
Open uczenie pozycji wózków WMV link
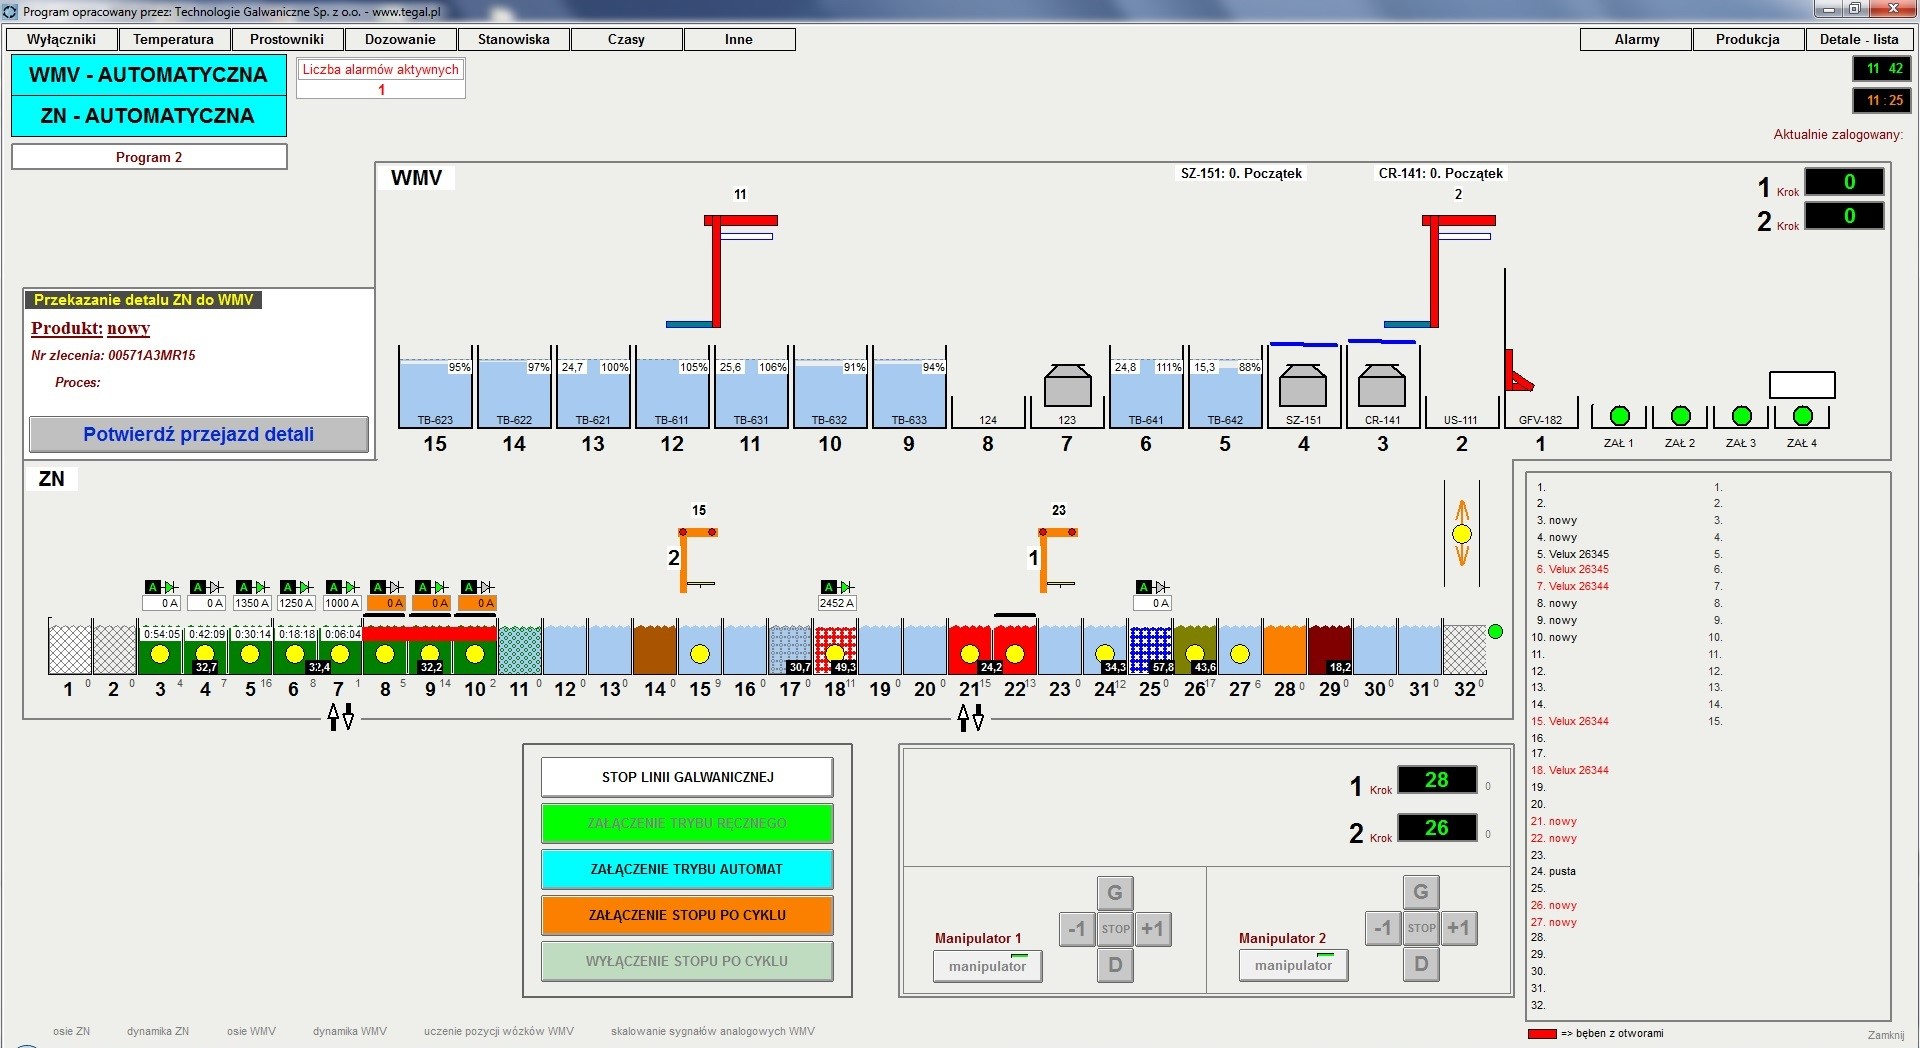point(498,1031)
